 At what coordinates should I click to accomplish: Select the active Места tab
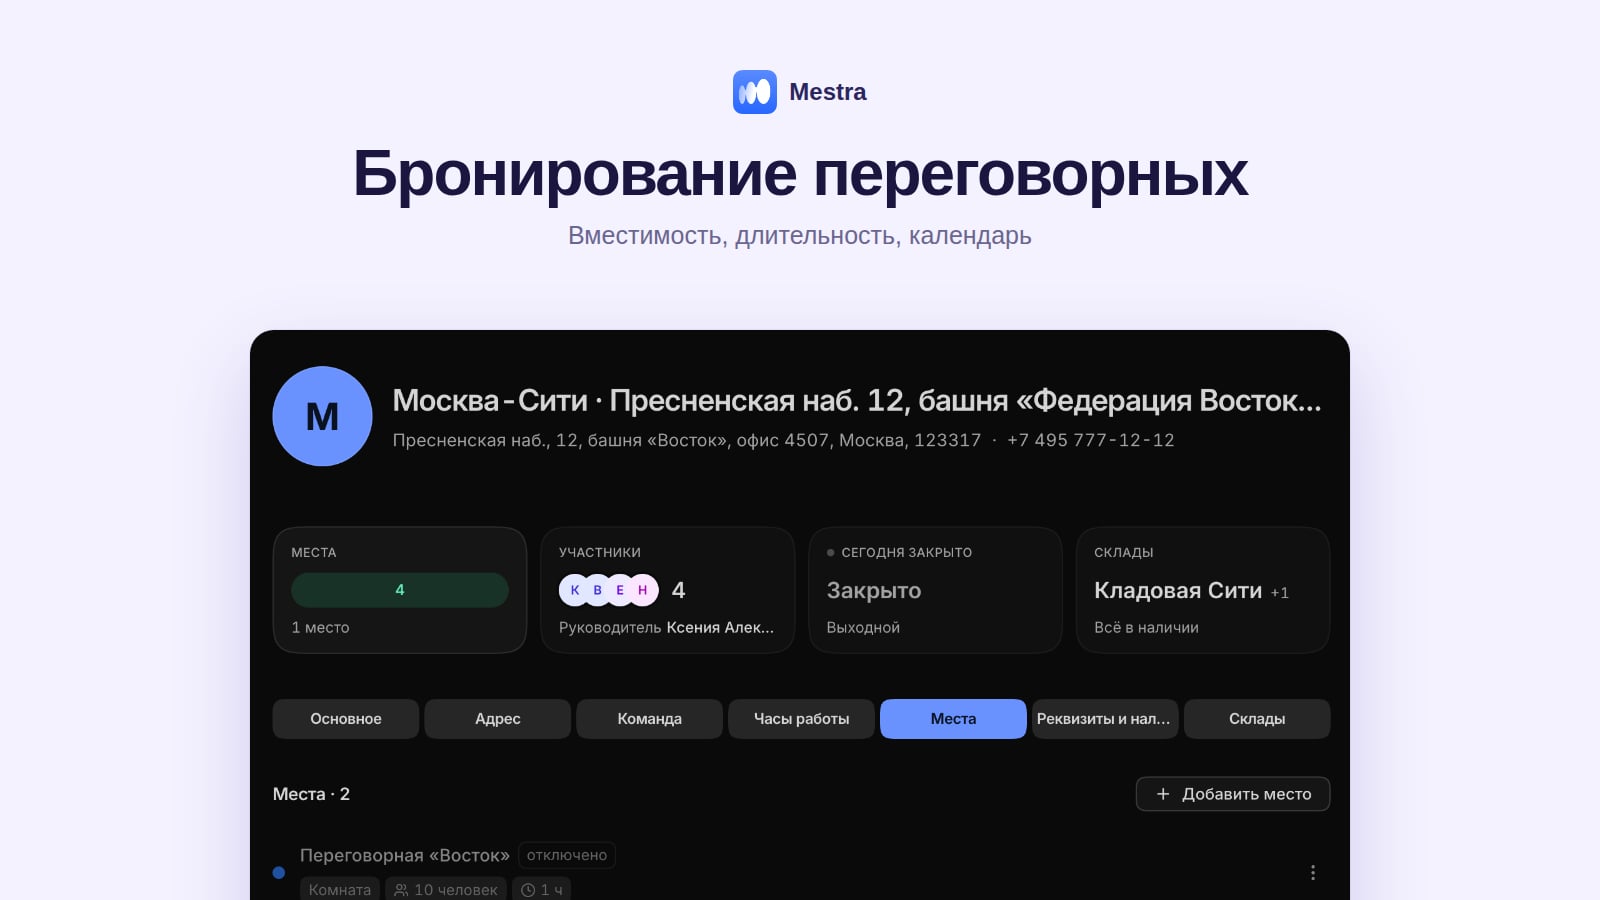(953, 719)
